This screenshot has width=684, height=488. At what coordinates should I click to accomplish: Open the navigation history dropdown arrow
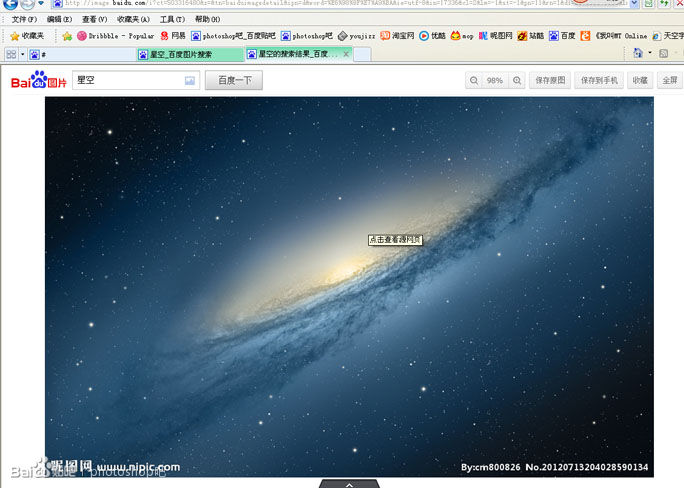coord(41,3)
